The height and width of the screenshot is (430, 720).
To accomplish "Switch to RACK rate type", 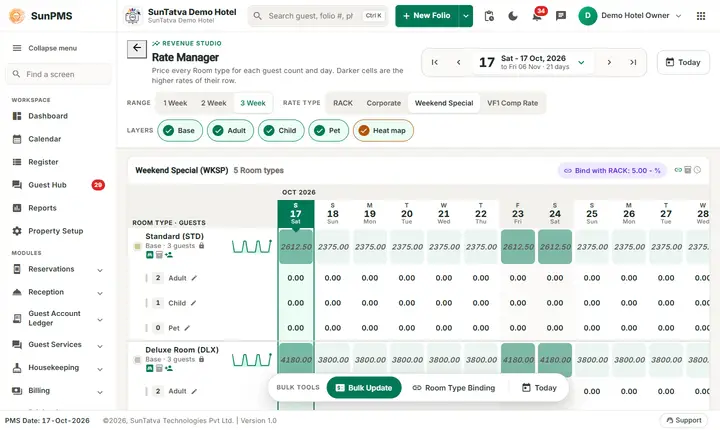I will [x=343, y=103].
